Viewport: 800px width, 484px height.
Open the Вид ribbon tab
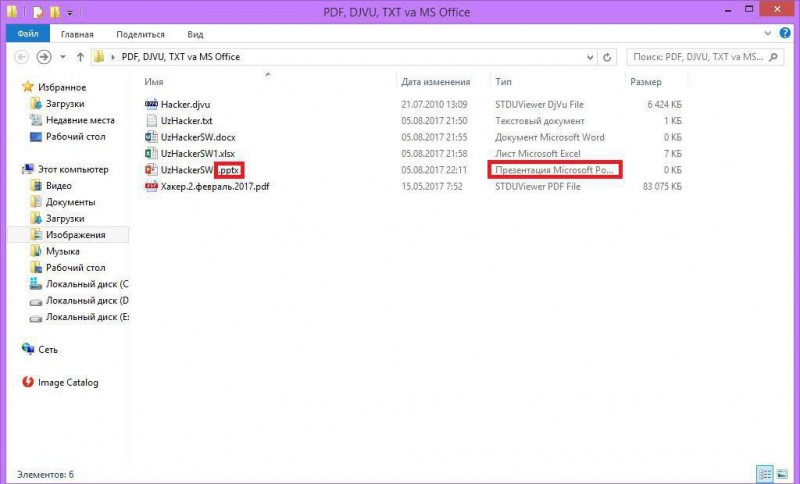click(195, 34)
